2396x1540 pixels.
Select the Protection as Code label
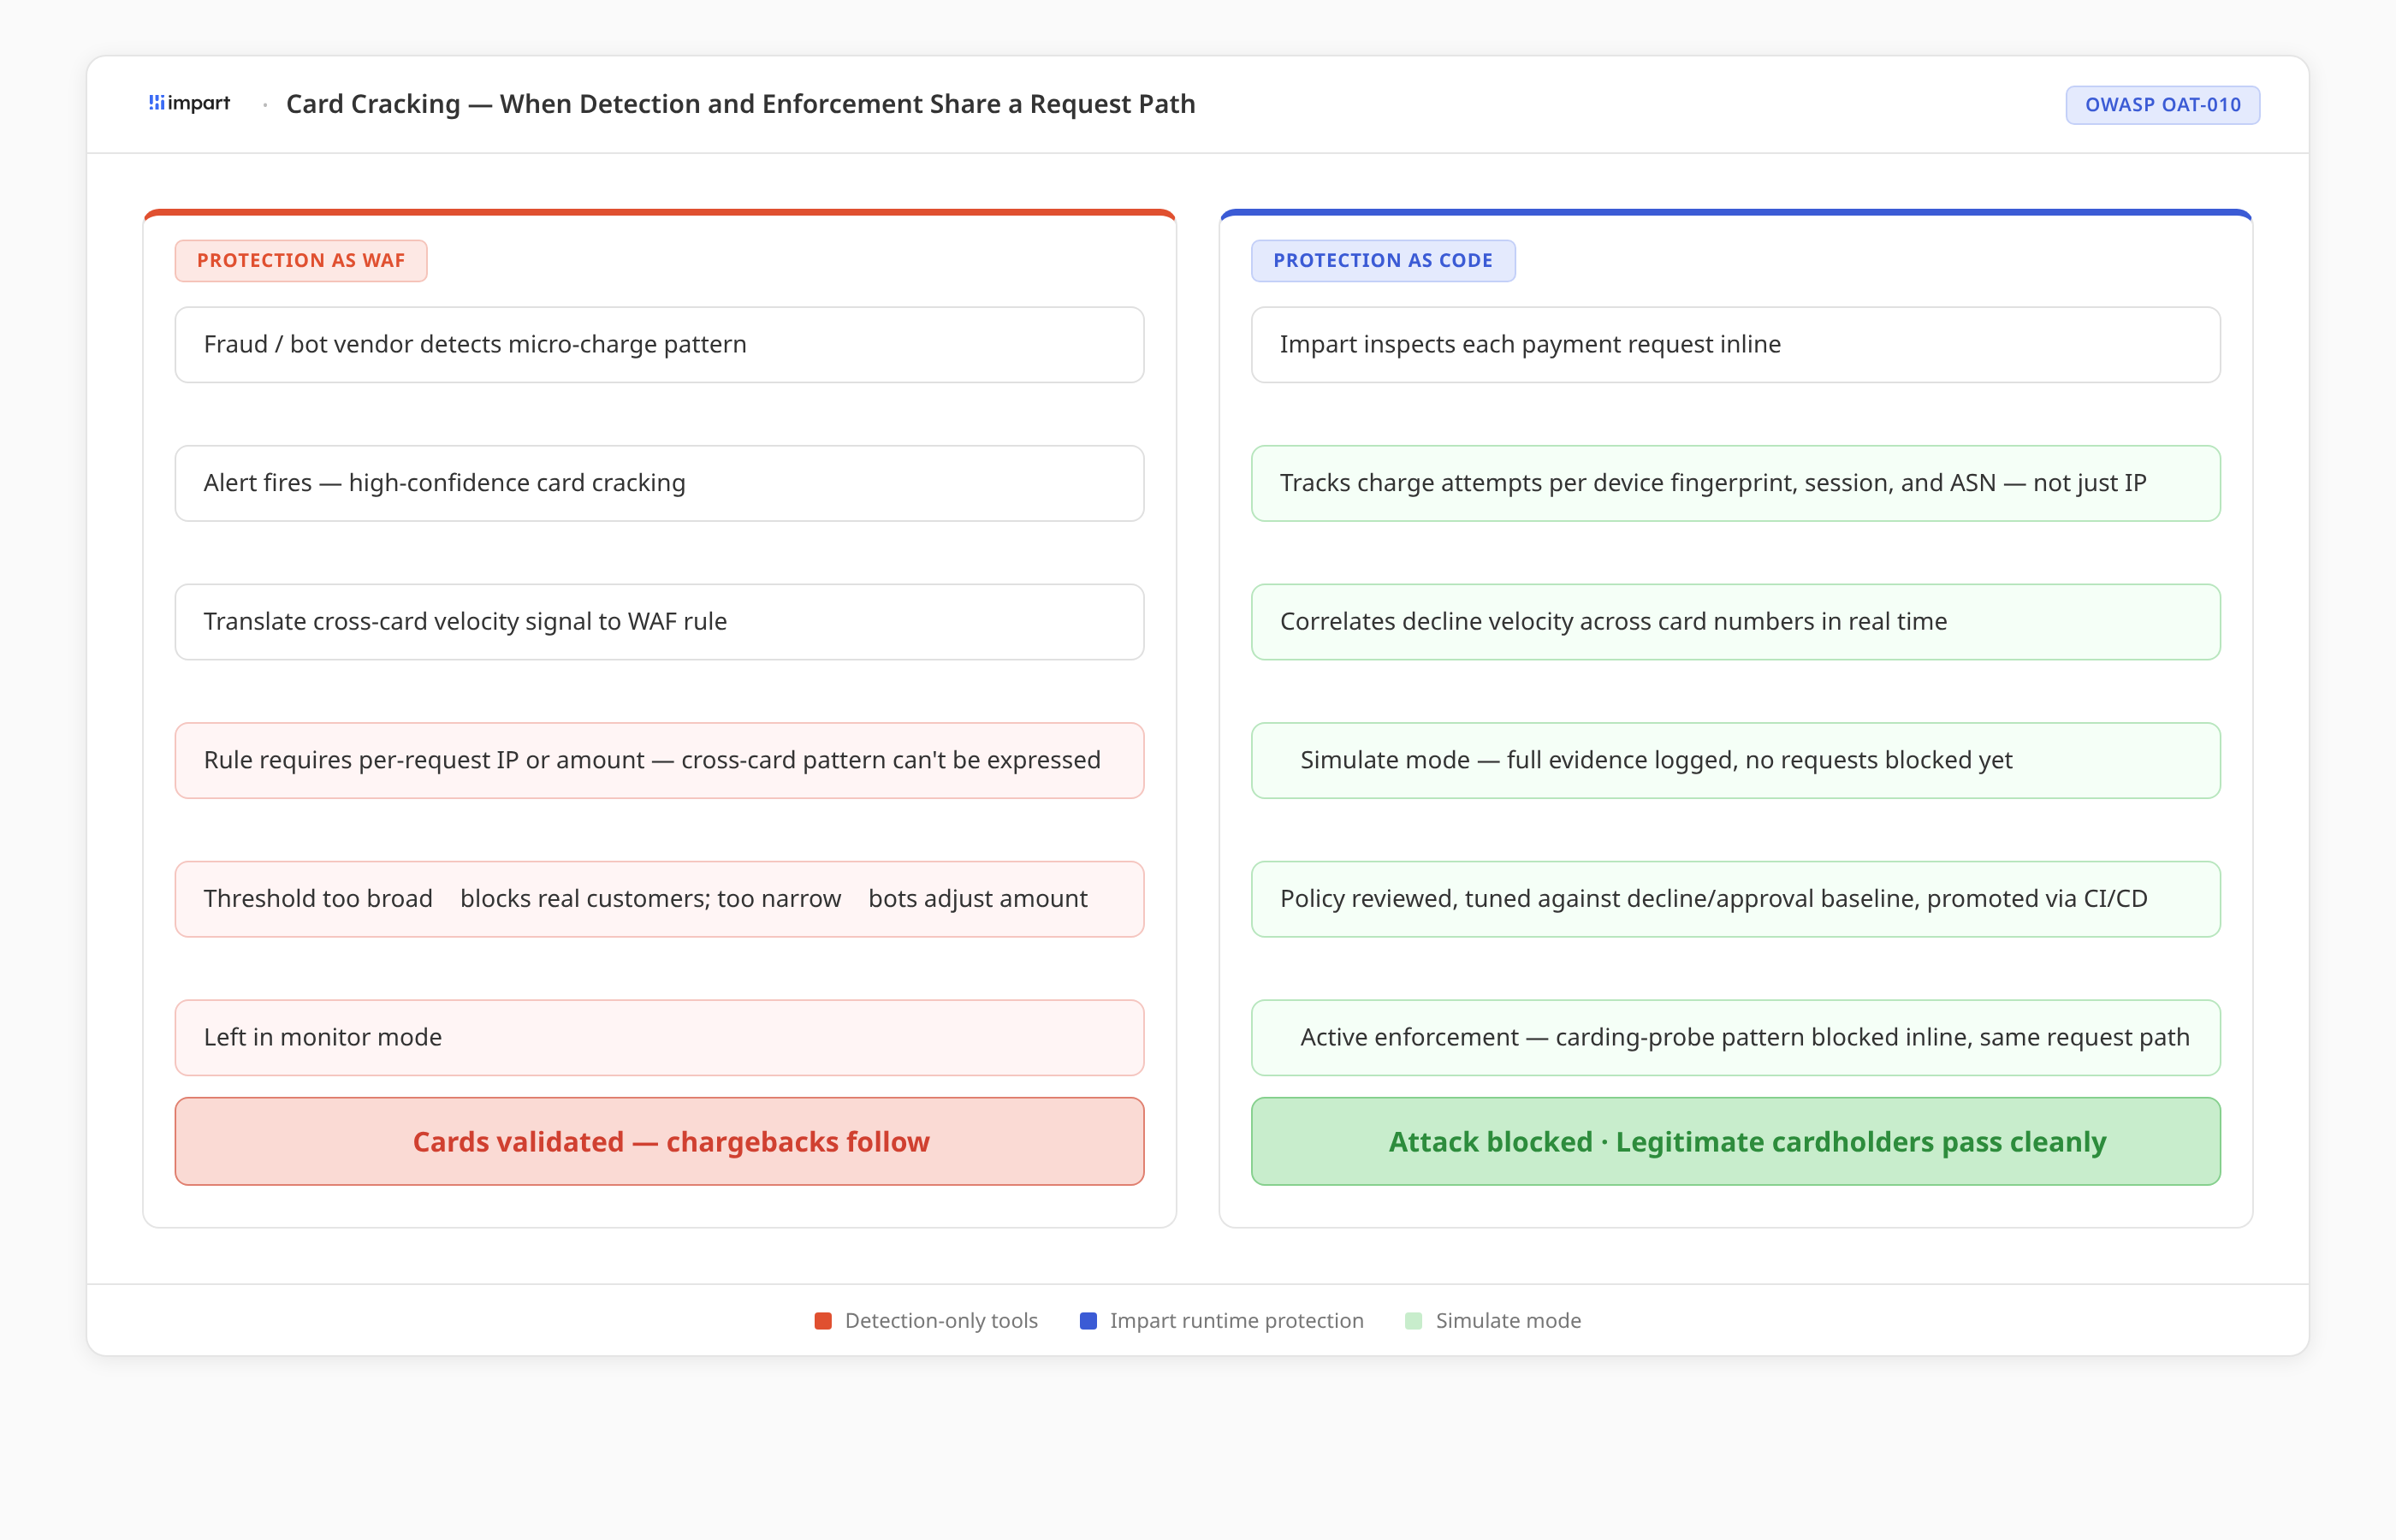pyautogui.click(x=1382, y=261)
